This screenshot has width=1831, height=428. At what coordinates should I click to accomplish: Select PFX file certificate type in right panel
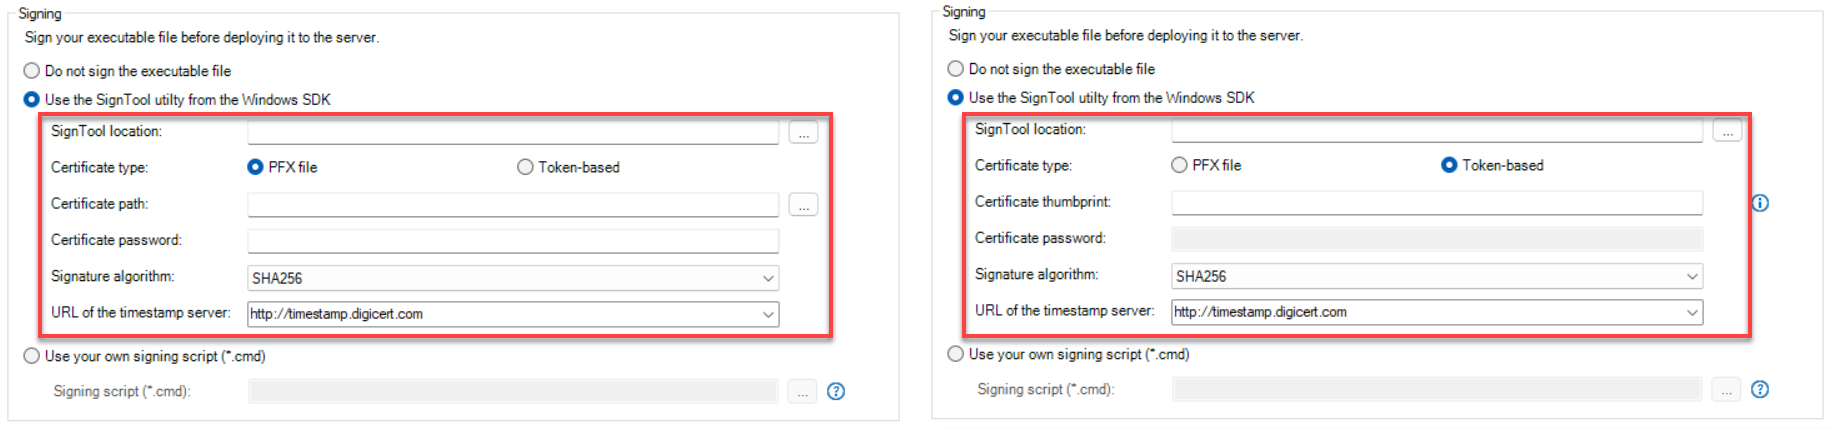pos(1180,165)
